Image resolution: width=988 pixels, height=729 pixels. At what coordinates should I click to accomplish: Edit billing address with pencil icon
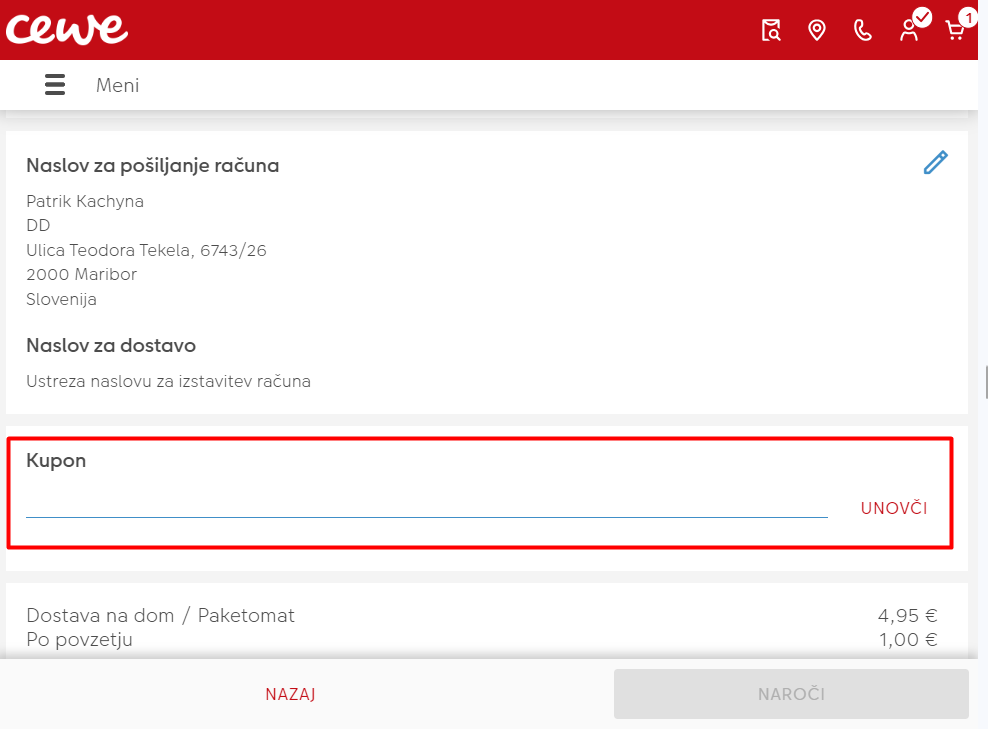pos(935,163)
